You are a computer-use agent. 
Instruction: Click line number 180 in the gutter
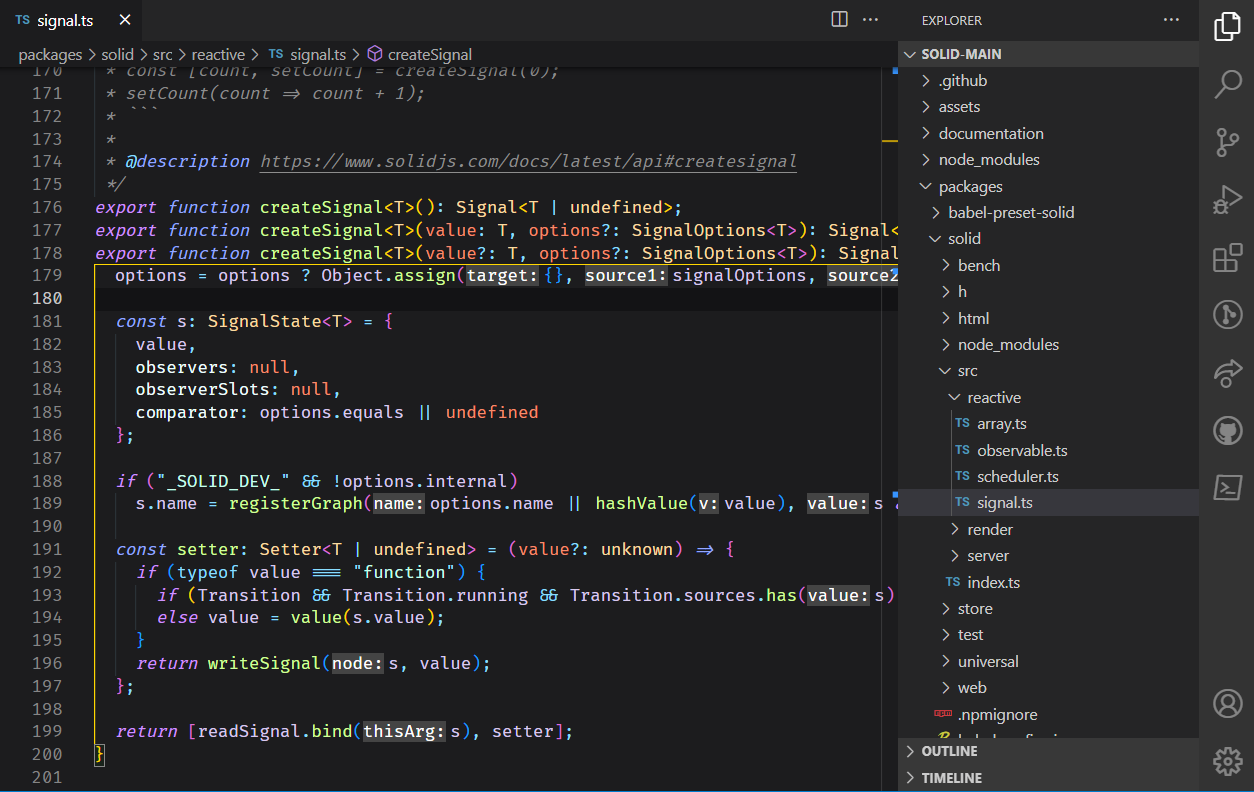click(46, 298)
